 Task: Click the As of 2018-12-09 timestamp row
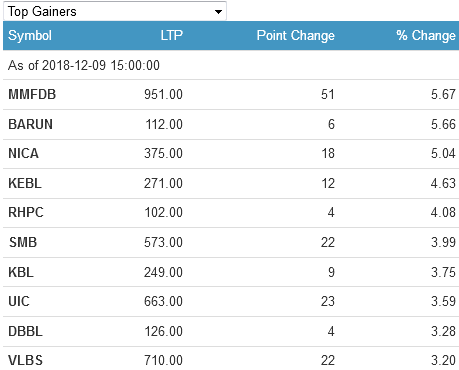point(231,65)
